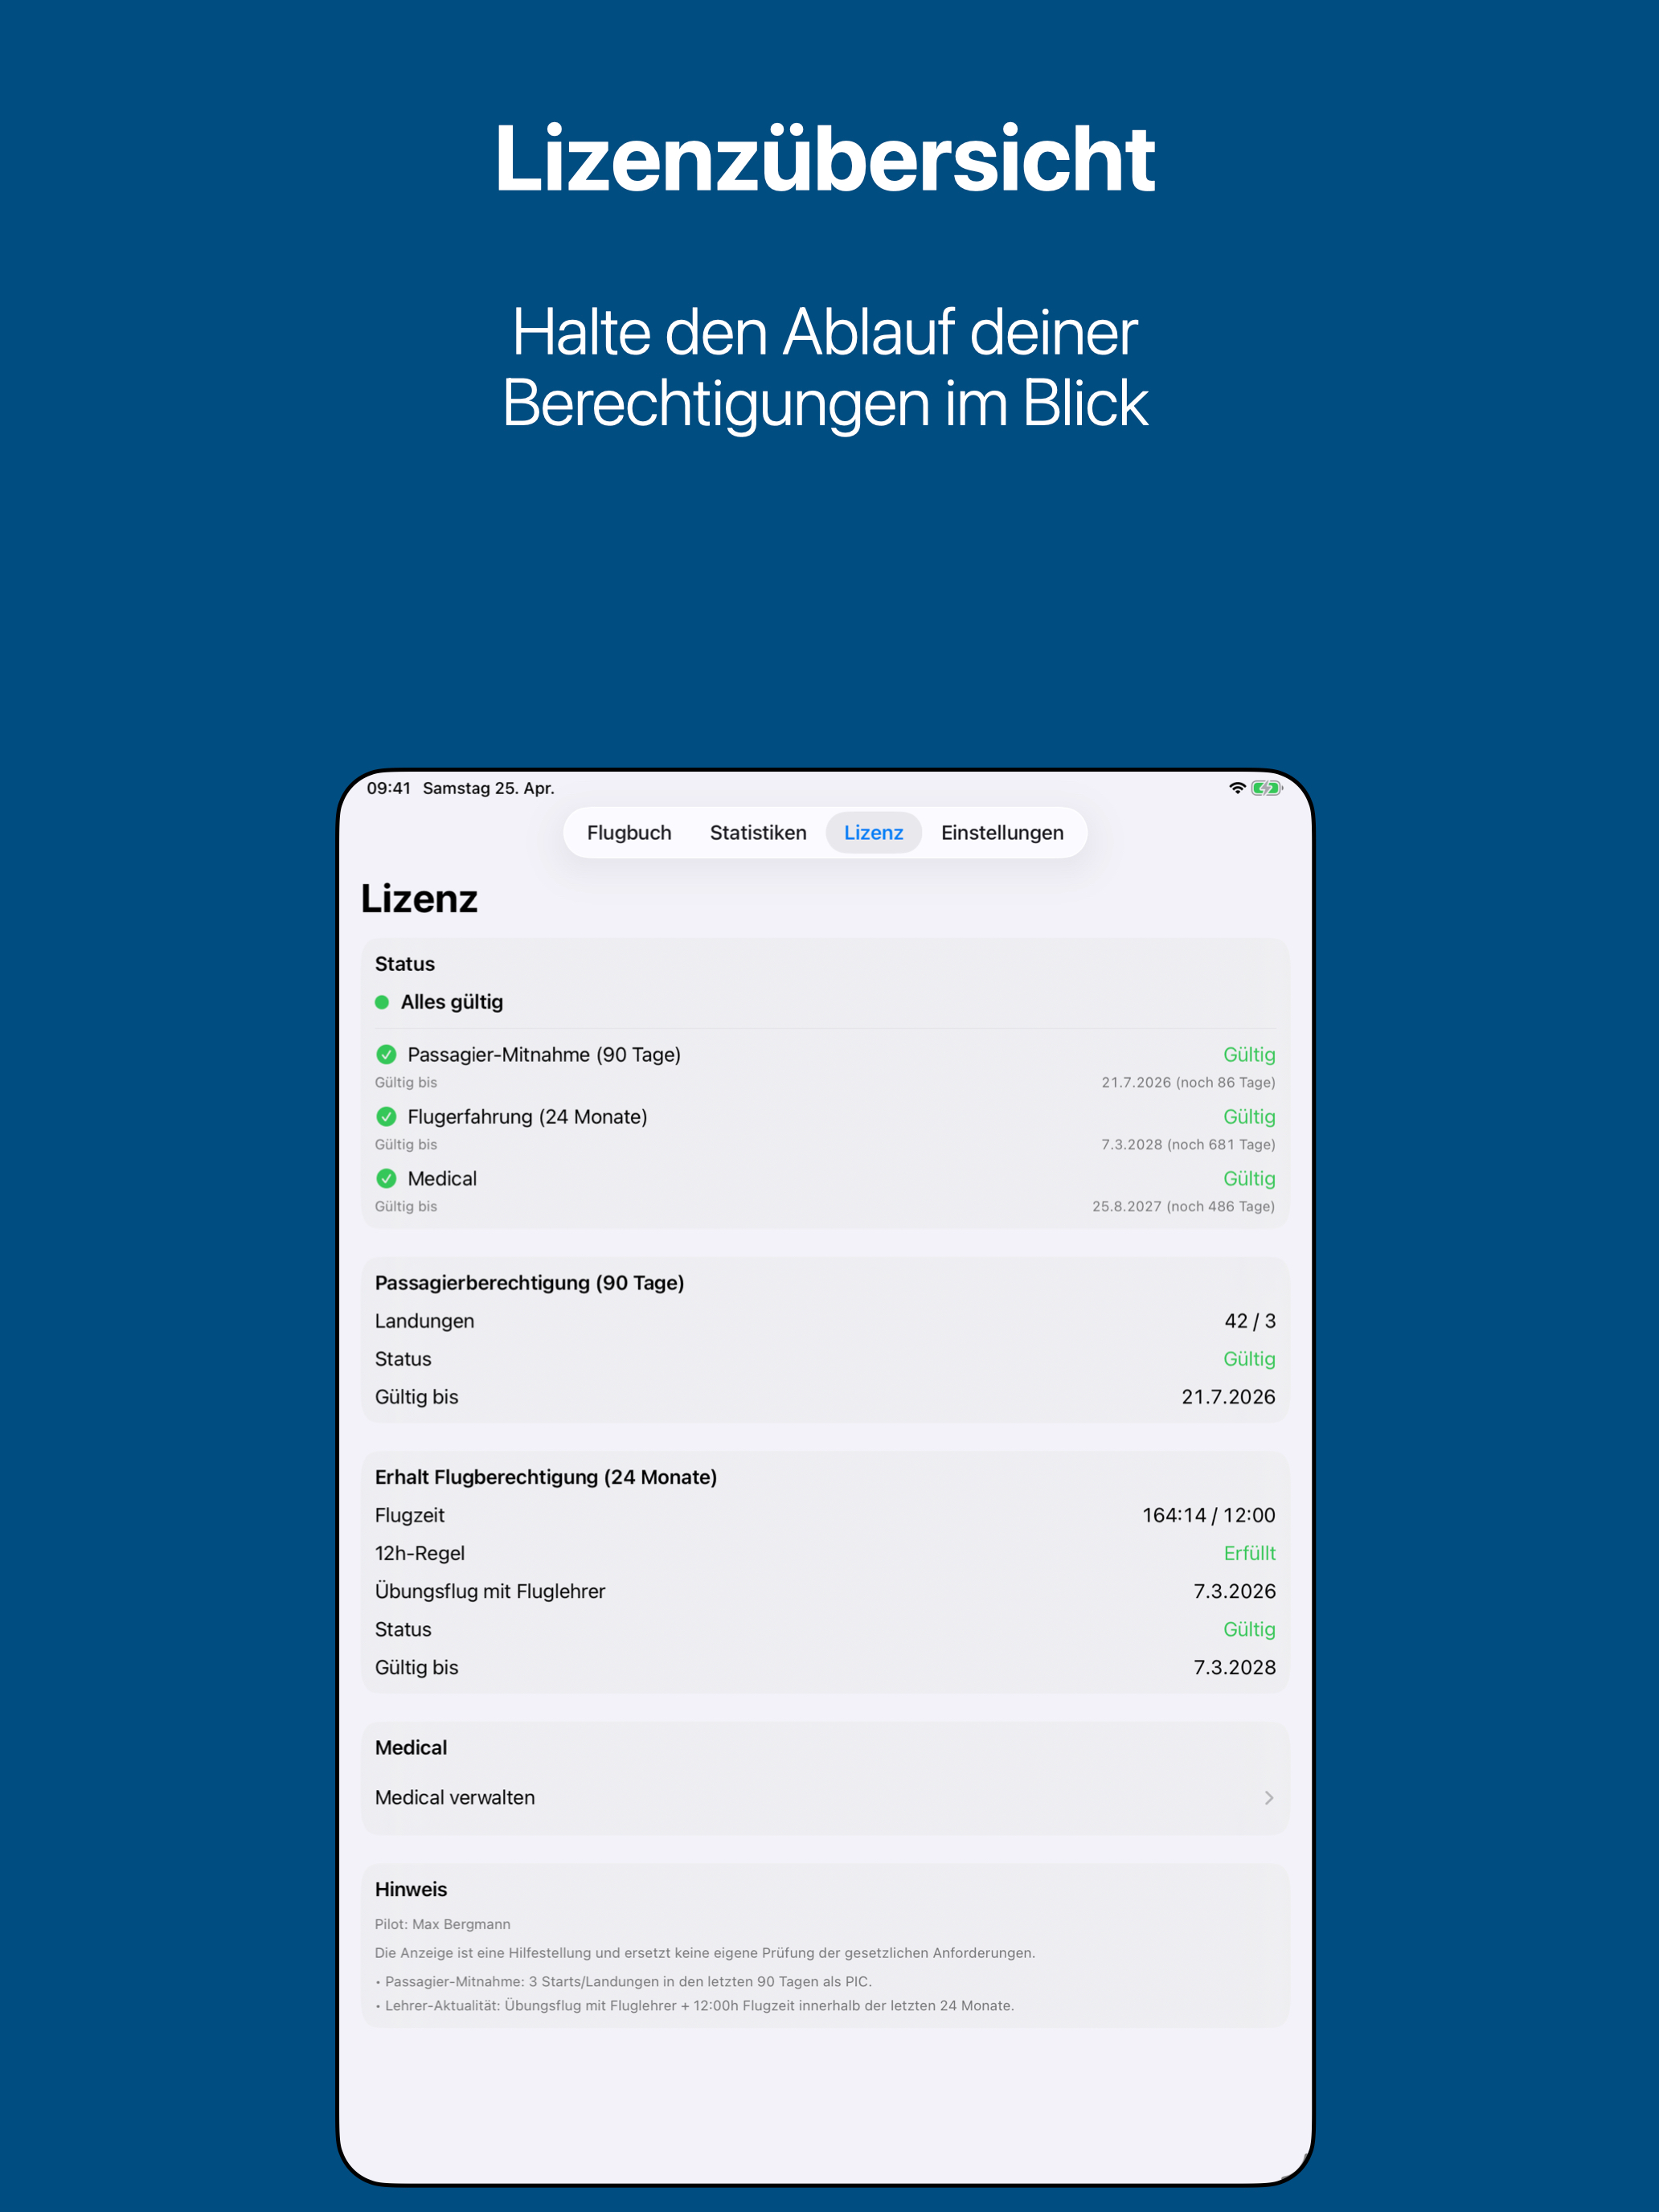Image resolution: width=1659 pixels, height=2212 pixels.
Task: Tap the Gültig label for Flugerfahrung
Action: tap(1249, 1116)
